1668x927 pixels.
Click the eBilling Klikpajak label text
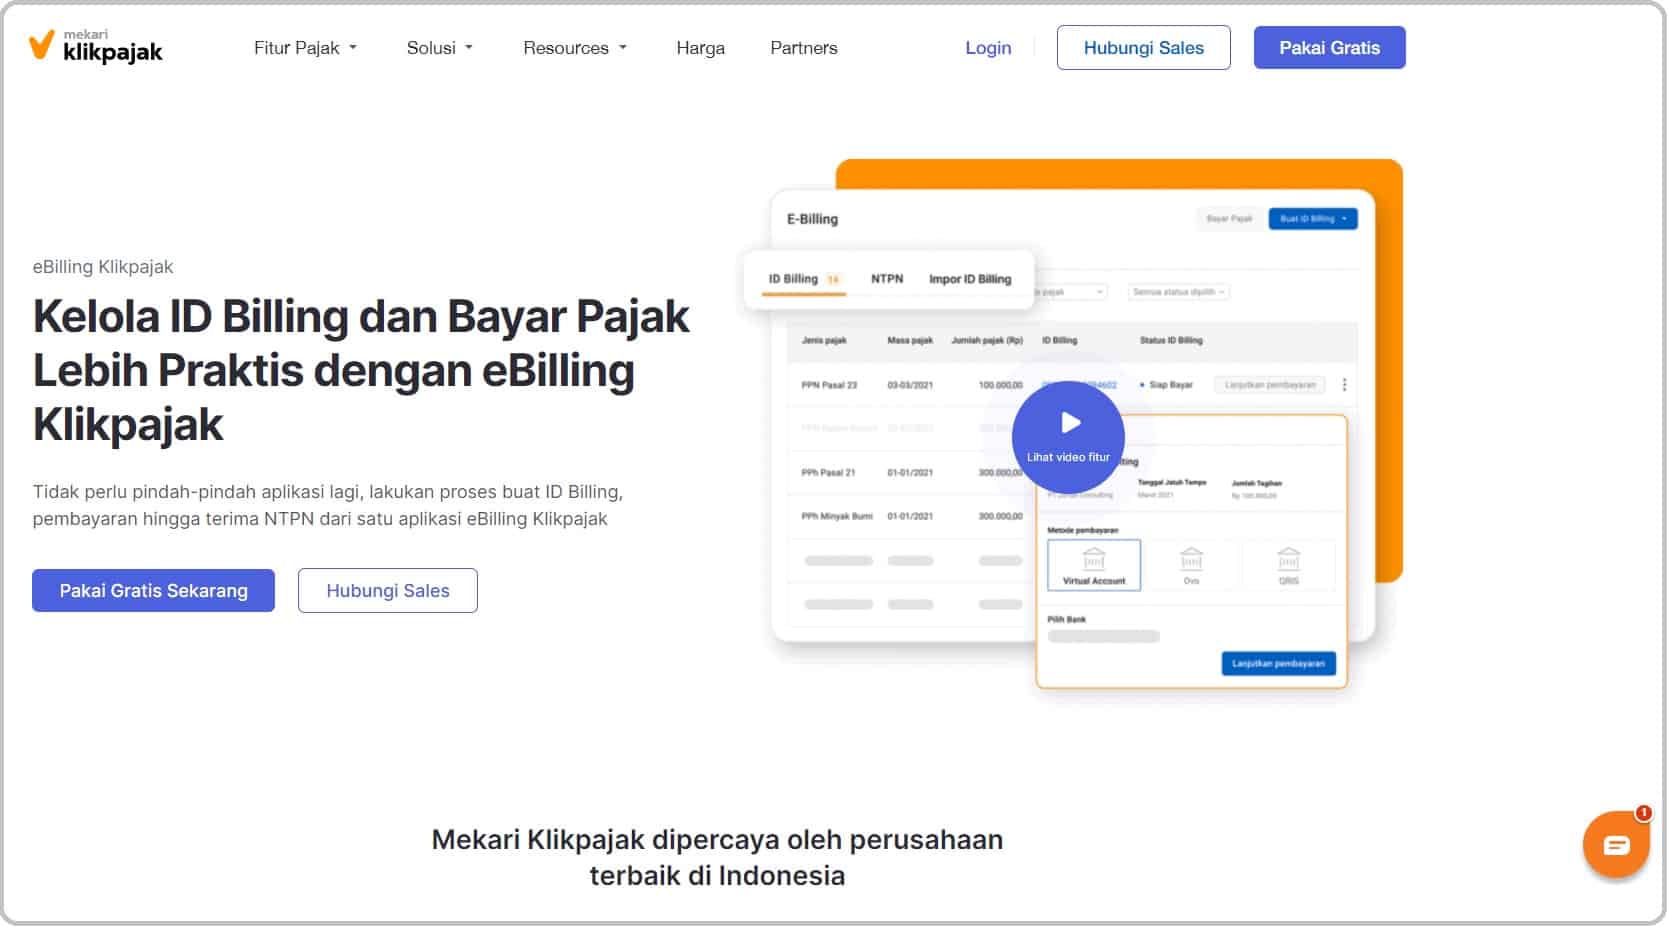coord(103,267)
